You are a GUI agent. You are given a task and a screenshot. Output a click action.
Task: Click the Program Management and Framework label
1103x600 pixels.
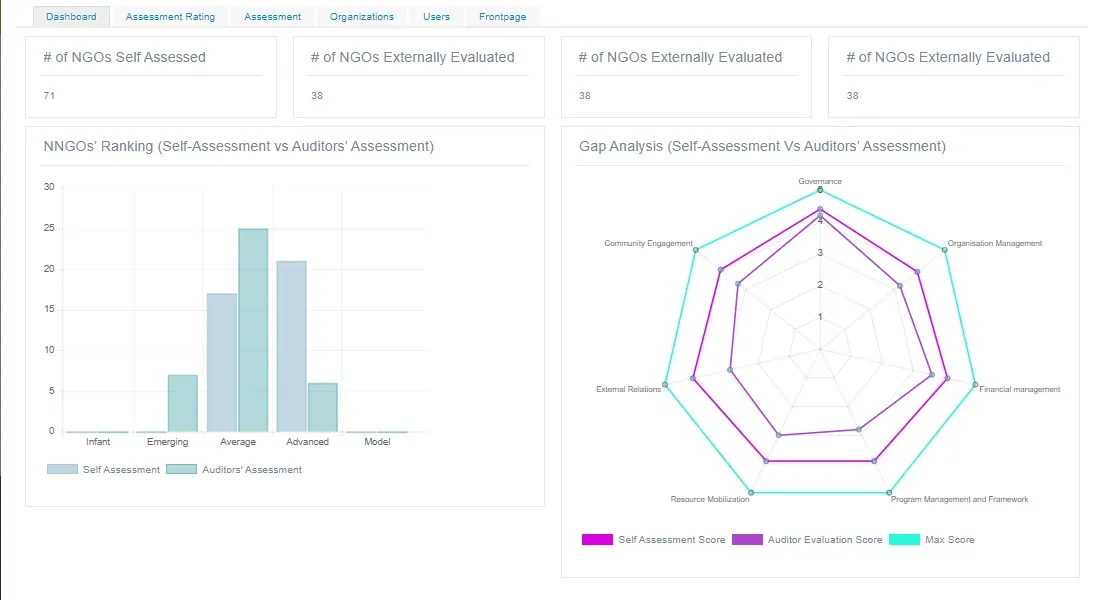(959, 499)
